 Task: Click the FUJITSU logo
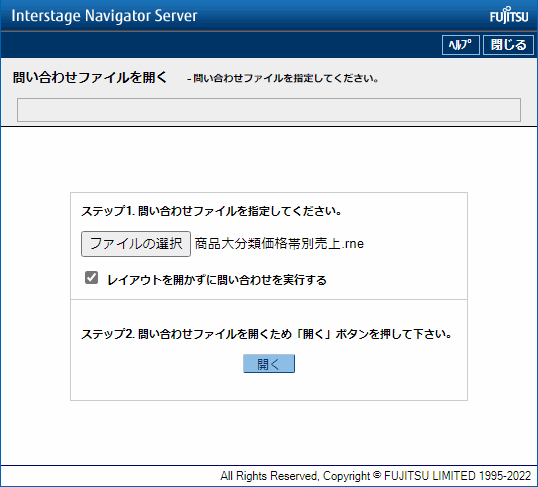[509, 15]
